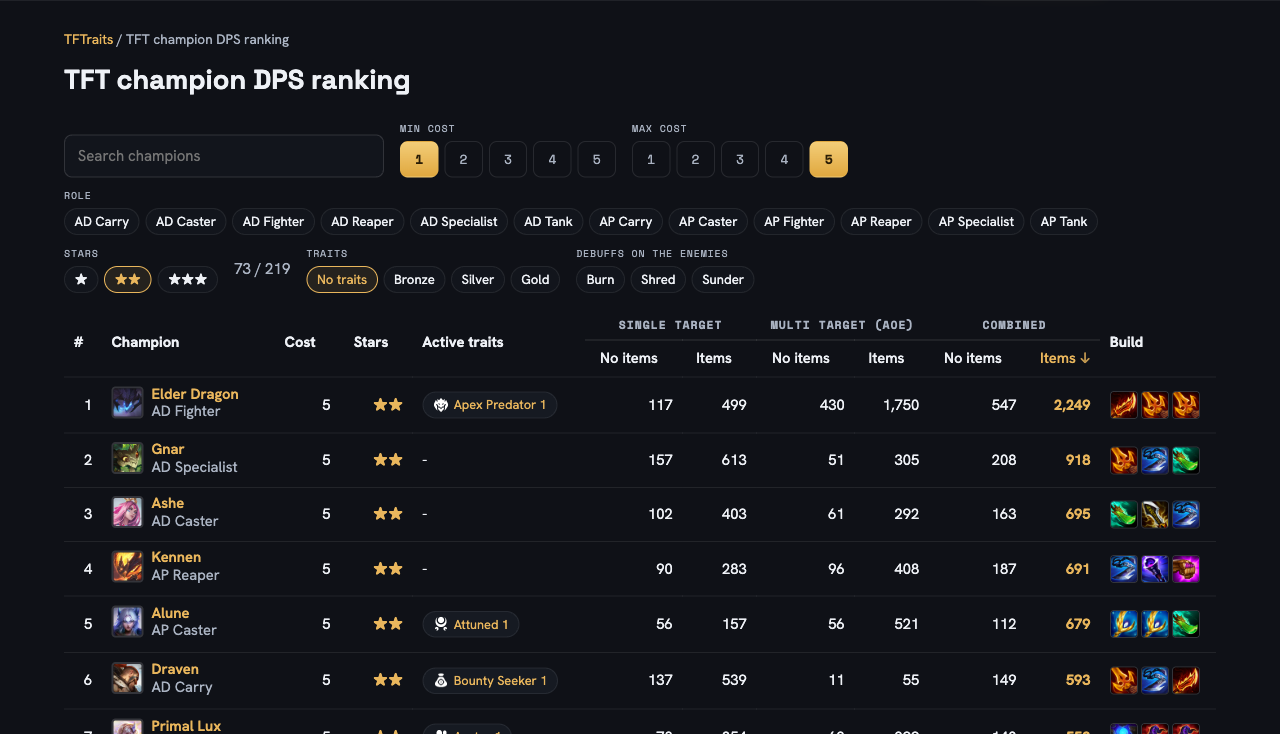Open the Kennen champion link
Viewport: 1280px width, 734px height.
(176, 557)
